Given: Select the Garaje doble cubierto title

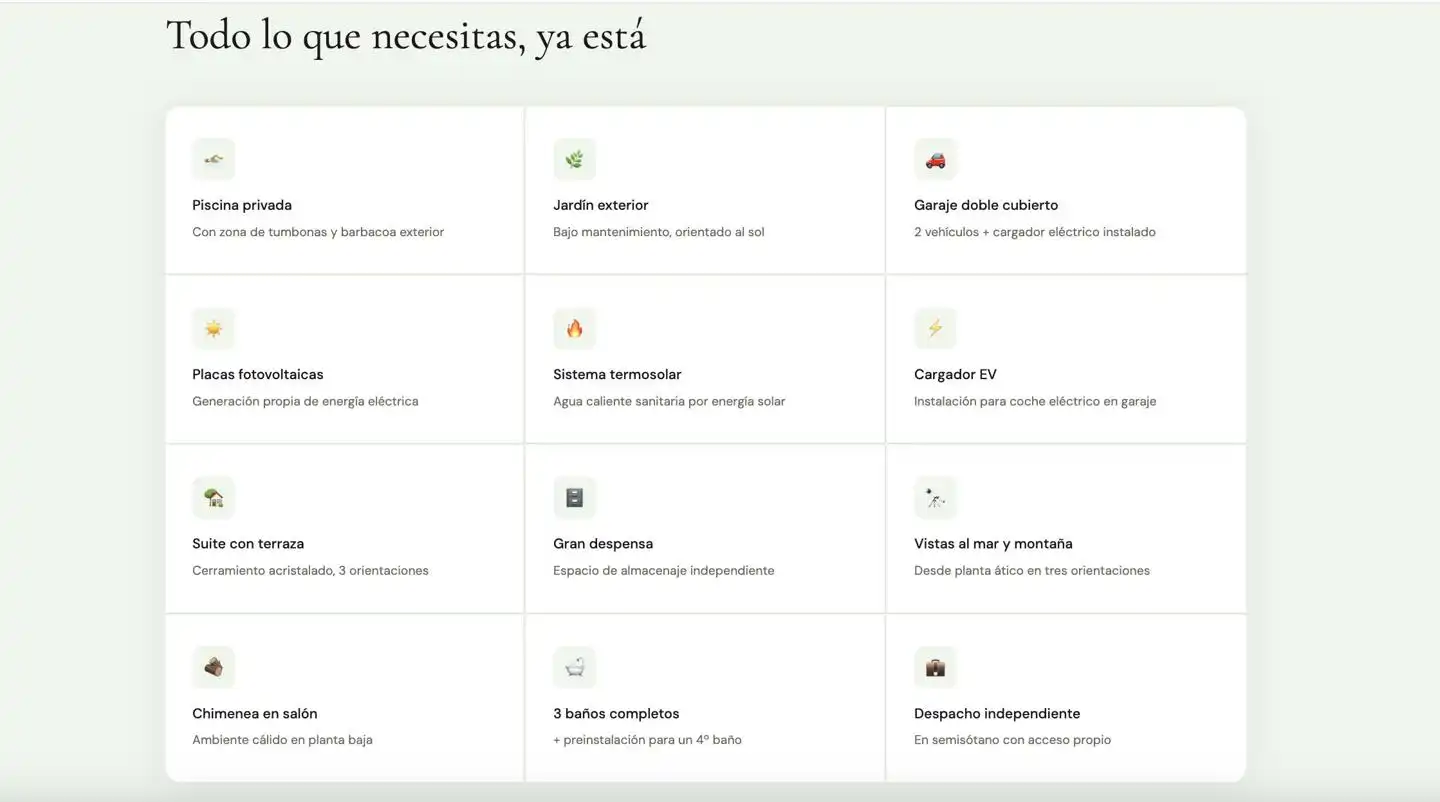Looking at the screenshot, I should click(x=986, y=205).
